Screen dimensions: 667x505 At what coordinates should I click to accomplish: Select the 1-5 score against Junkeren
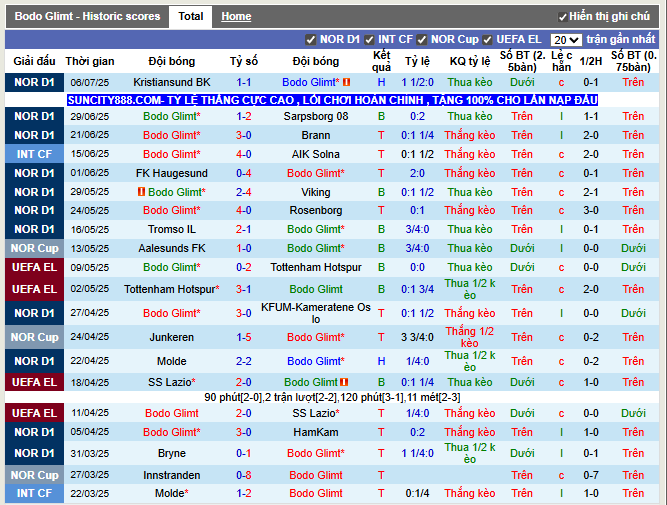pyautogui.click(x=243, y=337)
